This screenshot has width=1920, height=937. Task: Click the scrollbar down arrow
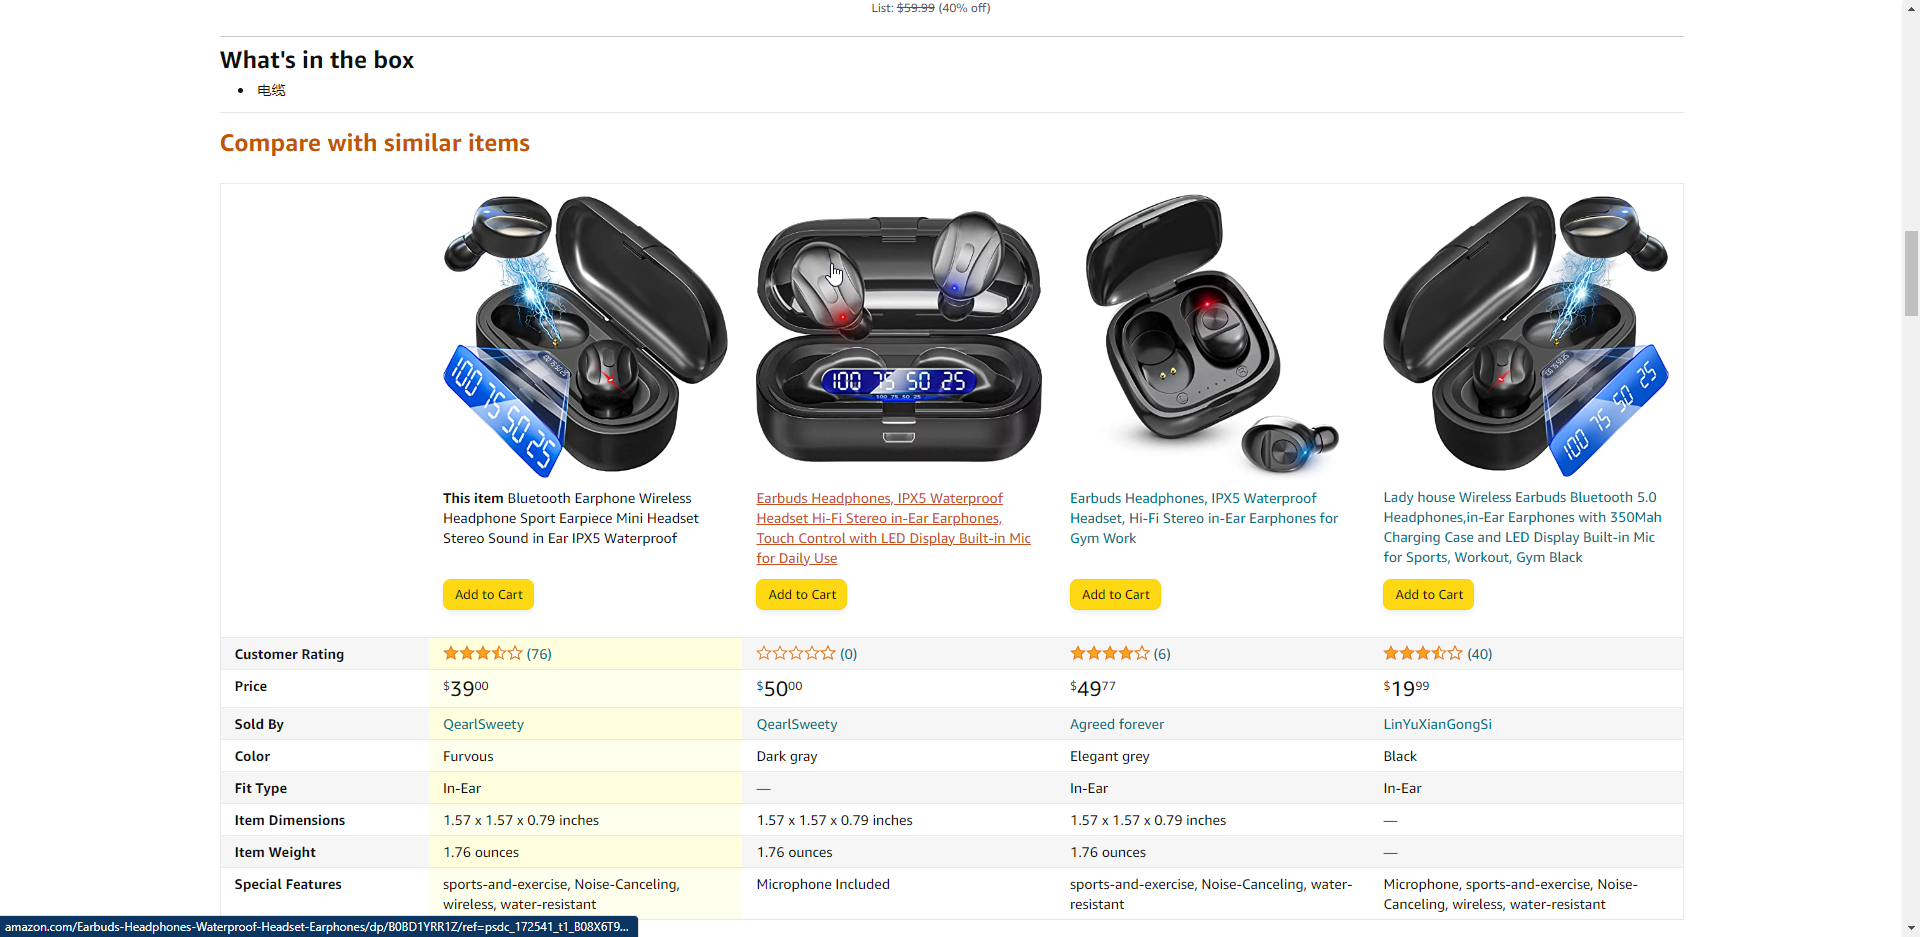1911,928
